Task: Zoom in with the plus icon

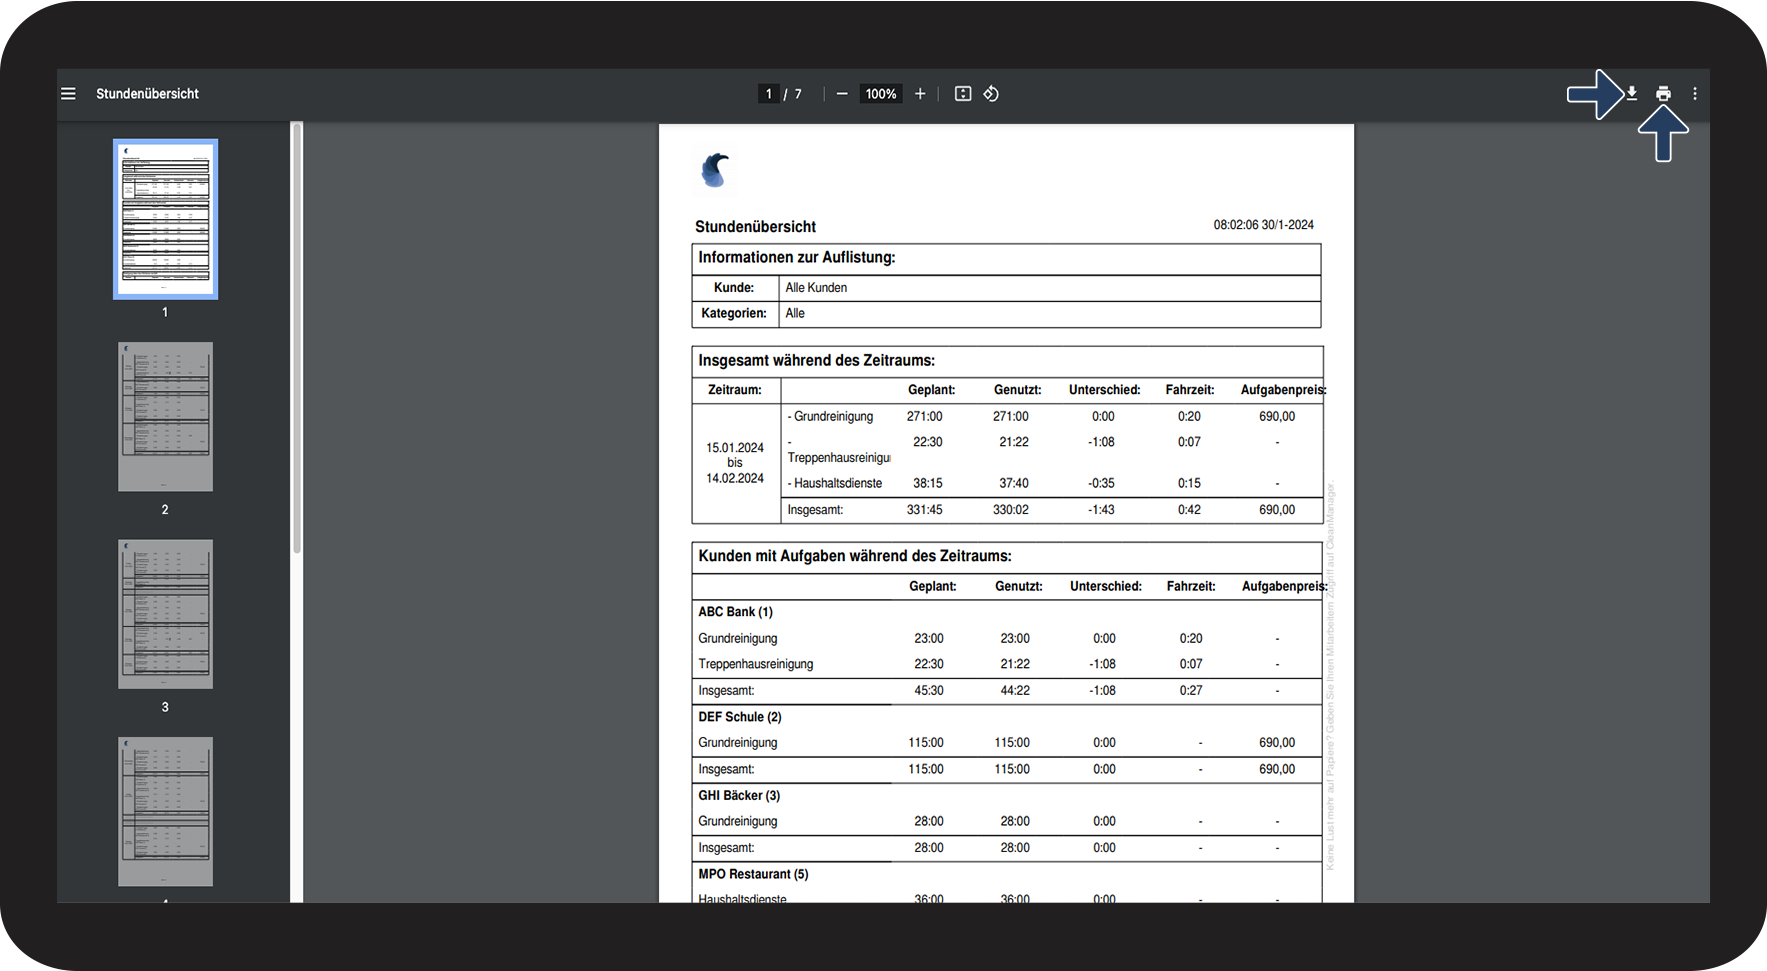Action: [920, 94]
